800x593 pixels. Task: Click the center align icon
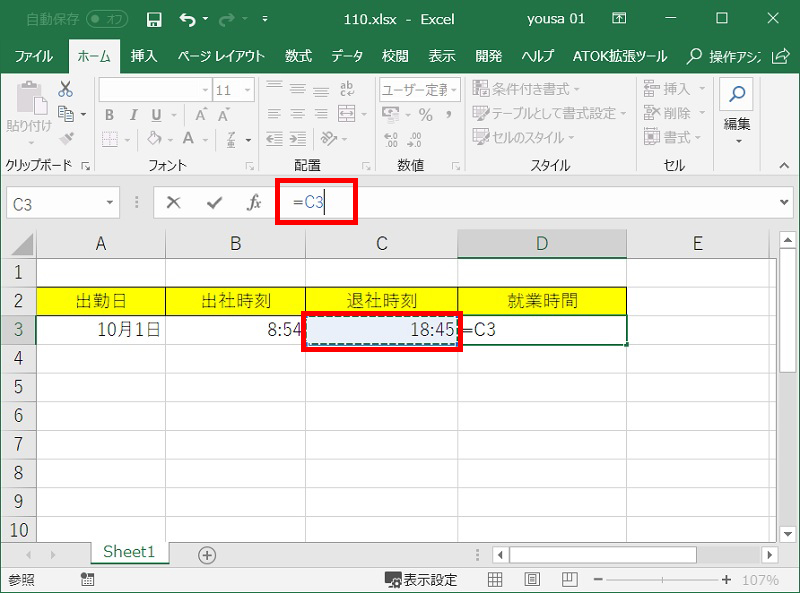click(298, 114)
